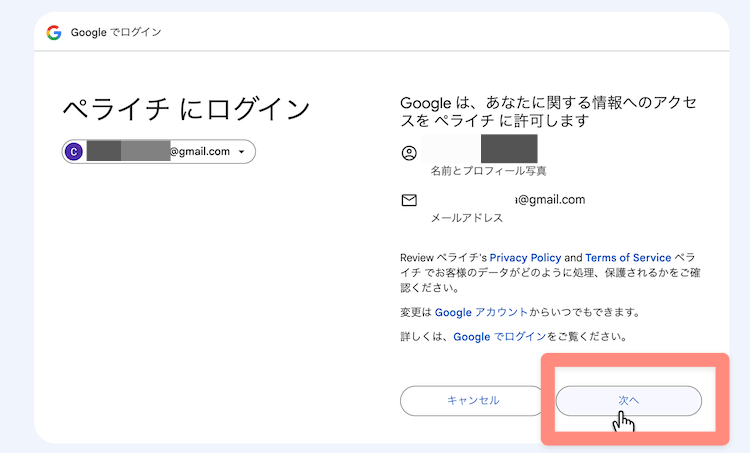The height and width of the screenshot is (453, 750).
Task: Open the account selector dropdown arrow
Action: 242,152
